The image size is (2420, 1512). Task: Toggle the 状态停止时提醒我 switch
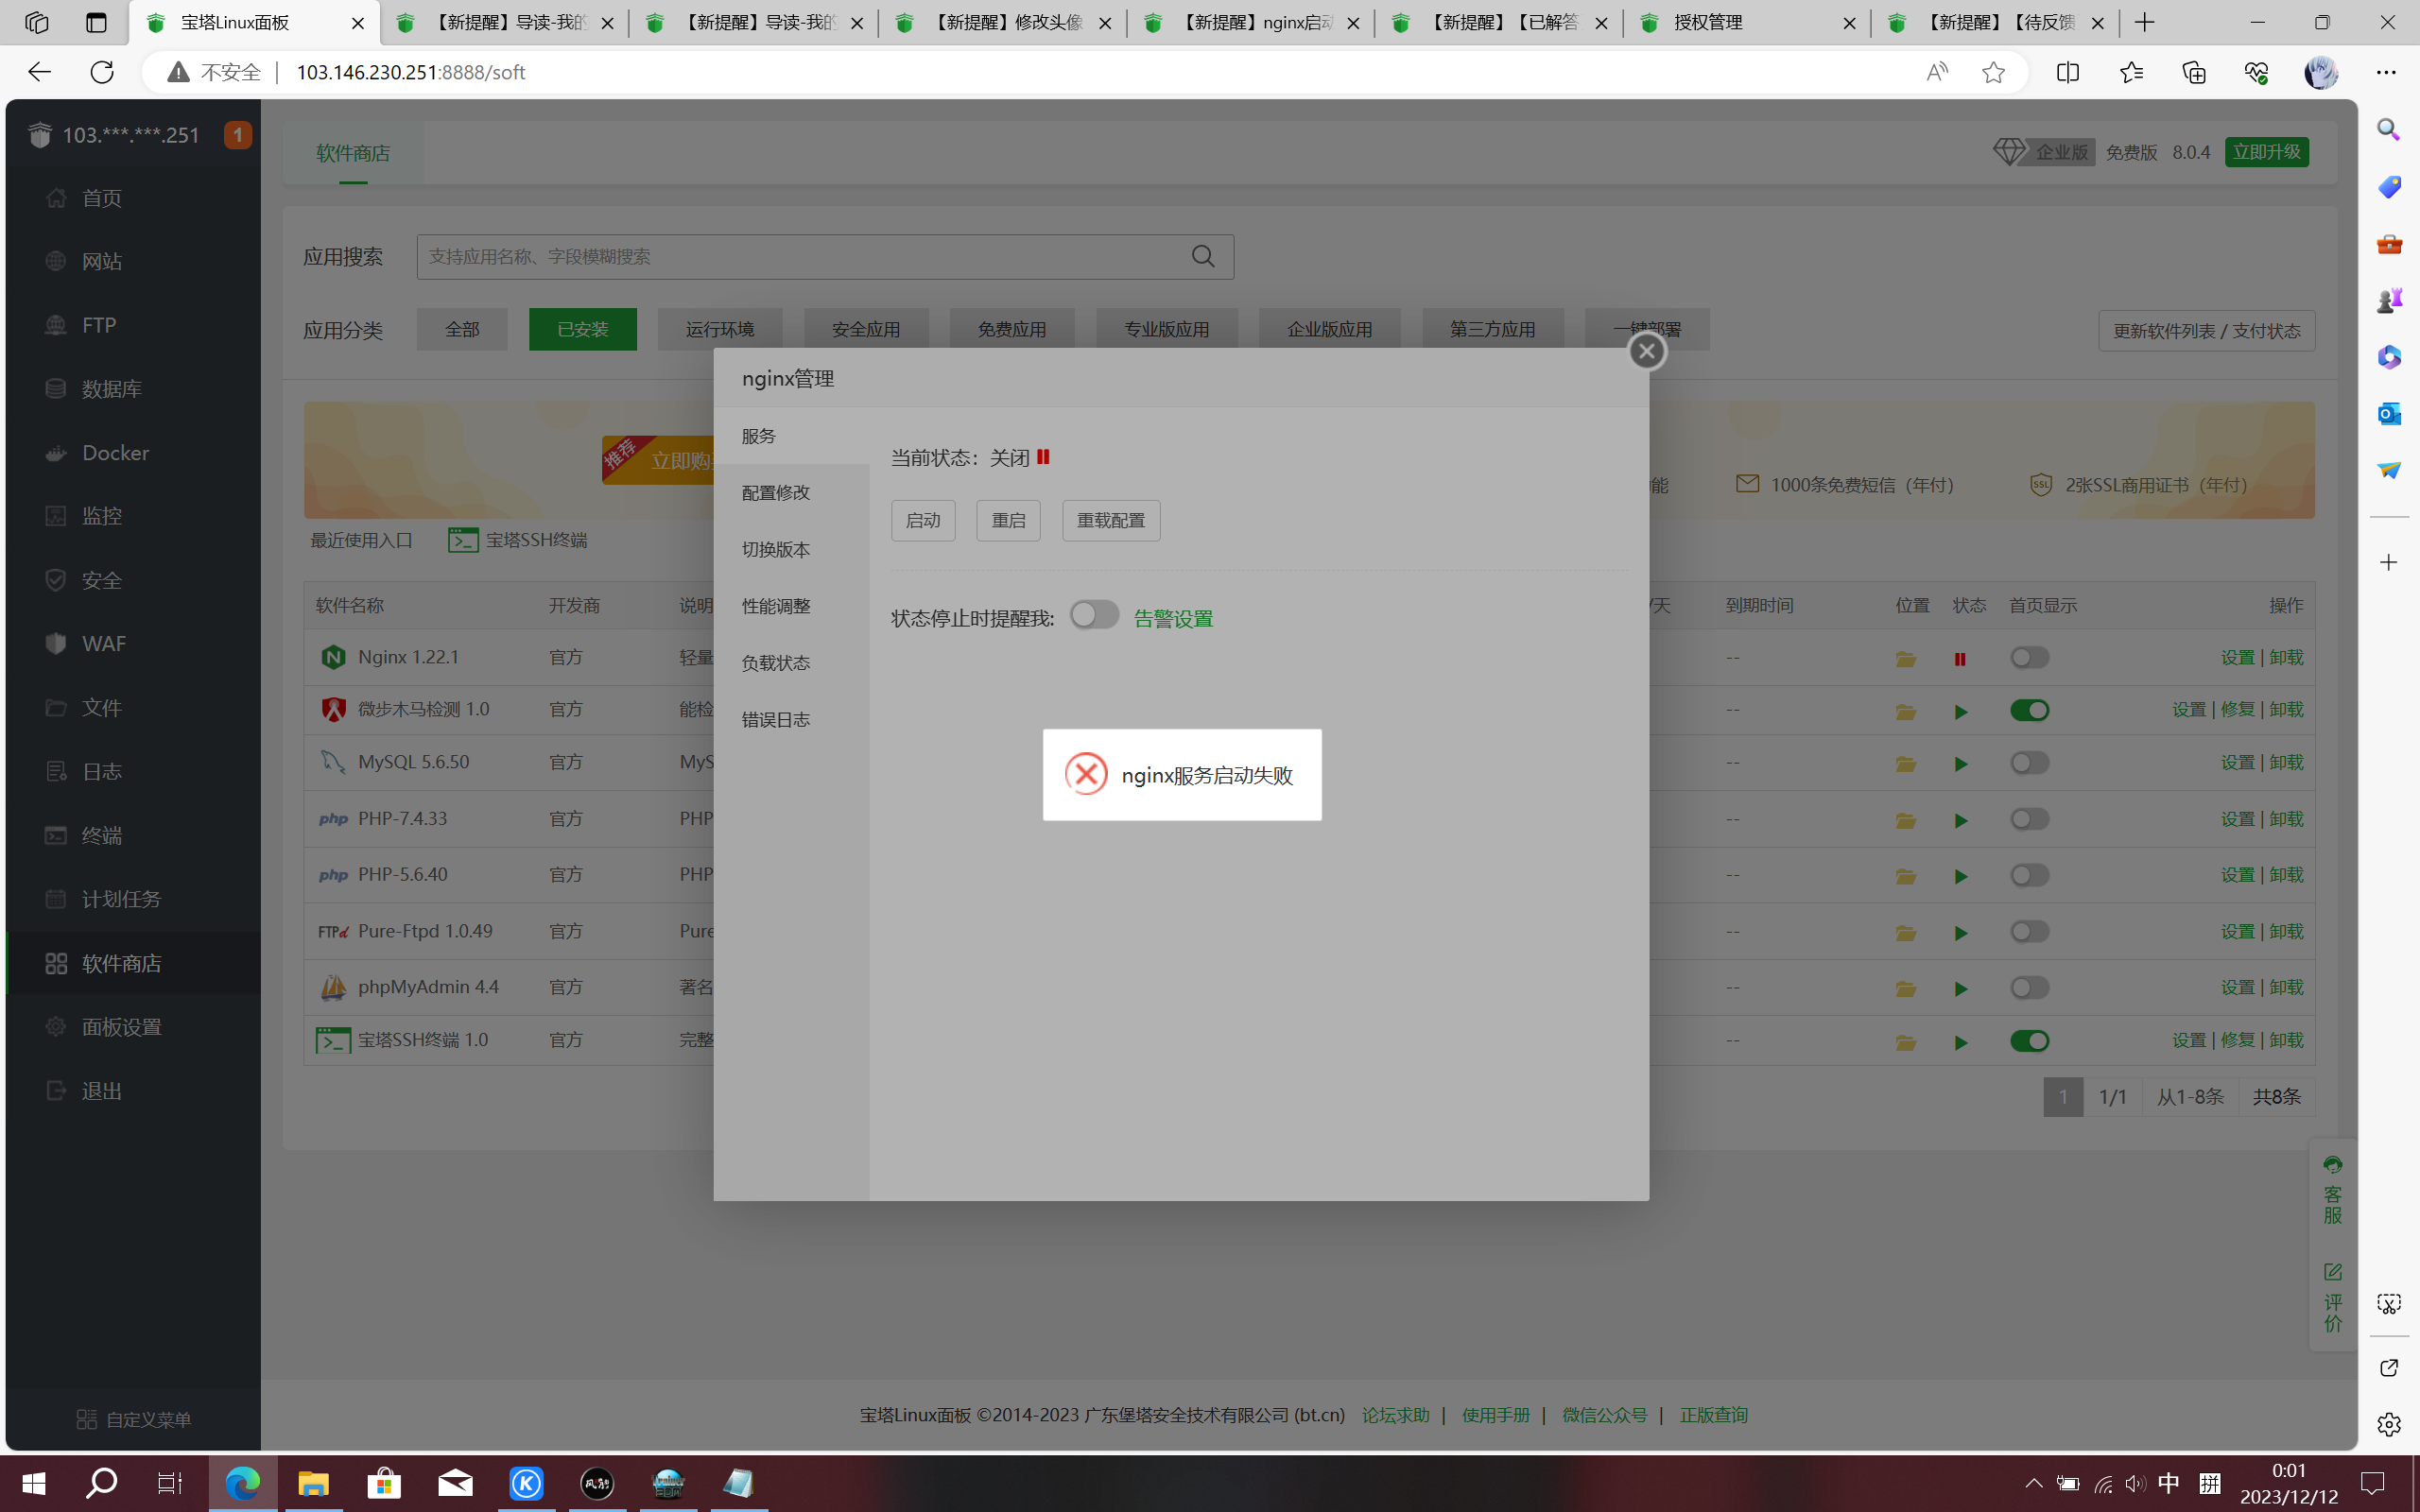[1094, 615]
